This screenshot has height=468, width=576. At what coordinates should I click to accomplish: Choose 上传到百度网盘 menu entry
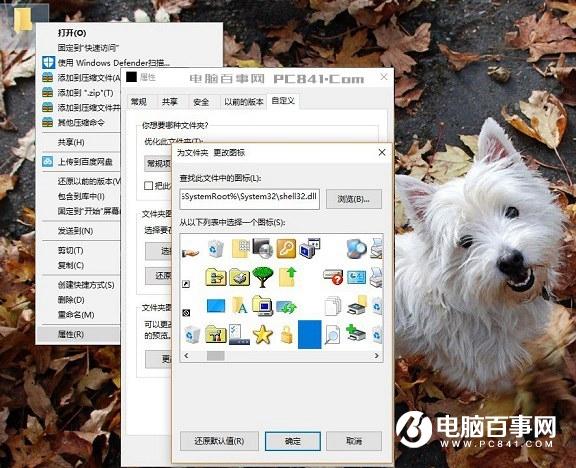85,162
